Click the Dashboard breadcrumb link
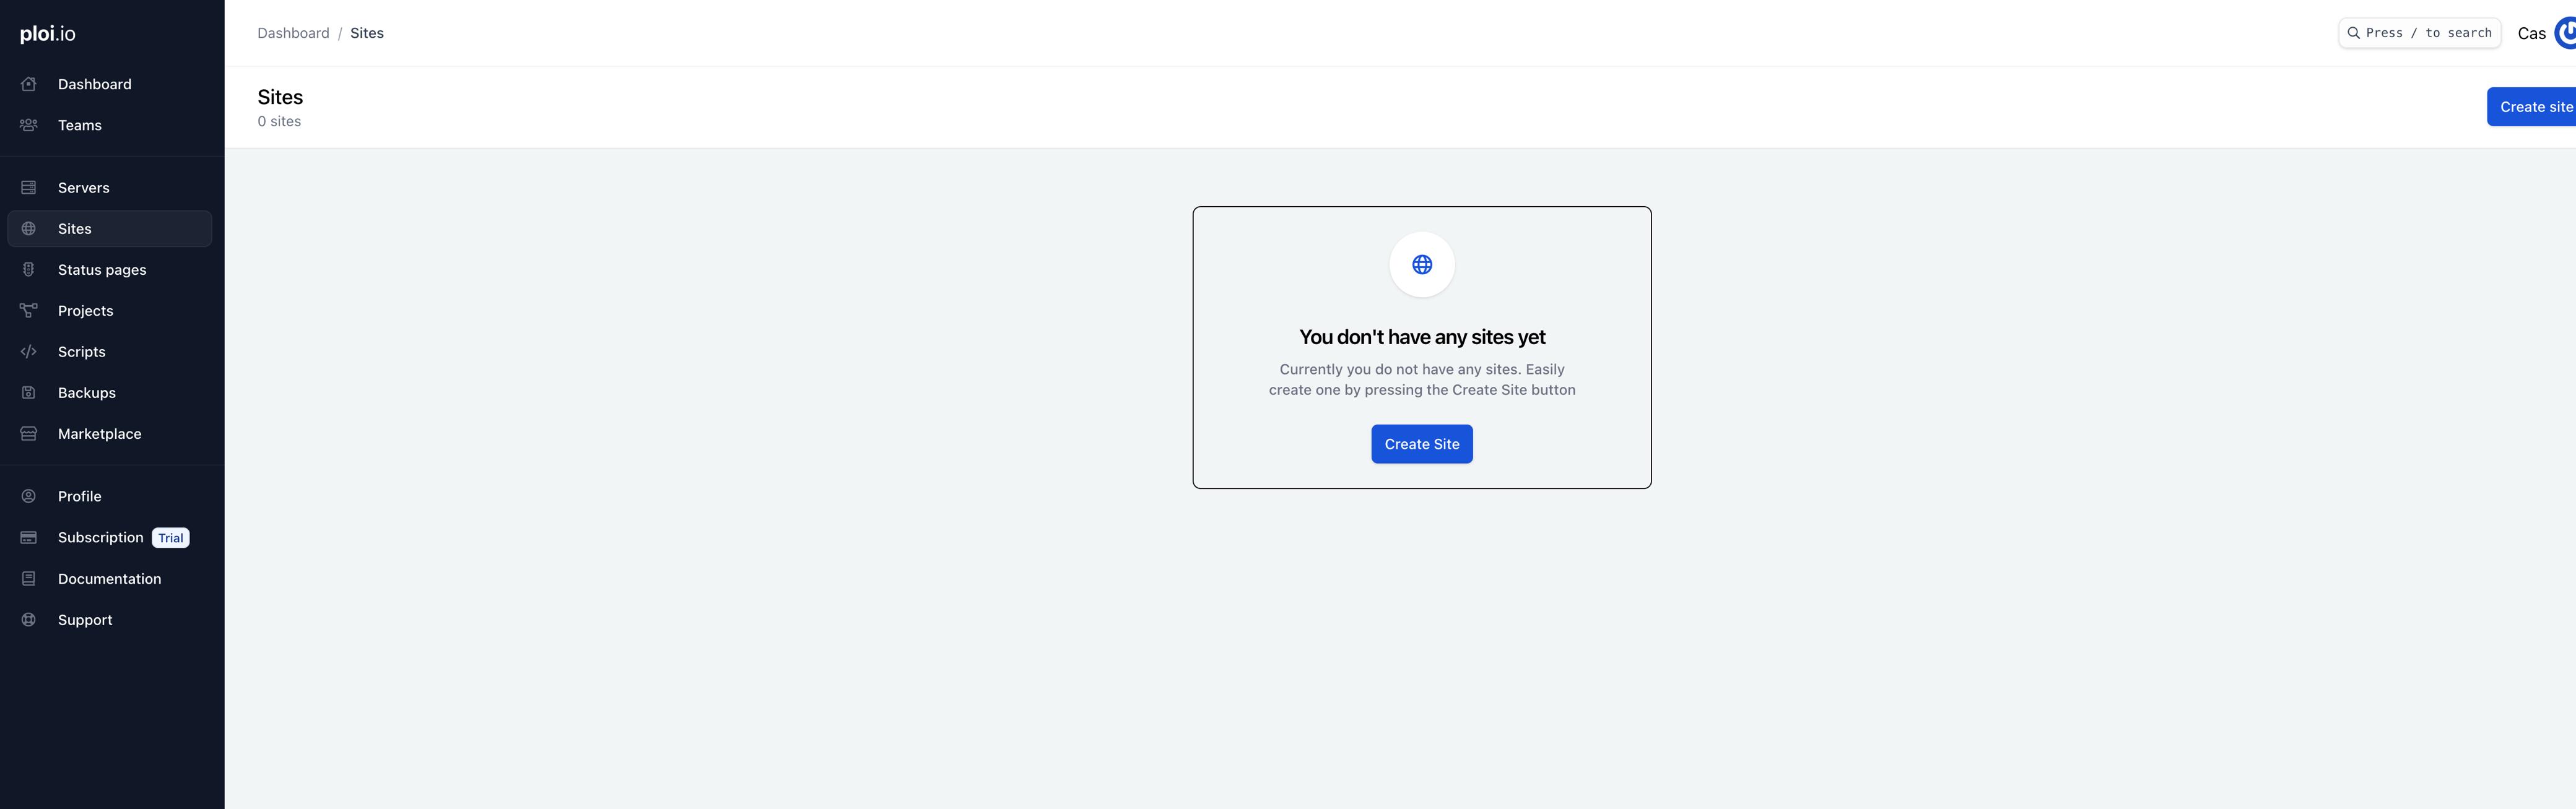This screenshot has height=809, width=2576. pyautogui.click(x=293, y=33)
